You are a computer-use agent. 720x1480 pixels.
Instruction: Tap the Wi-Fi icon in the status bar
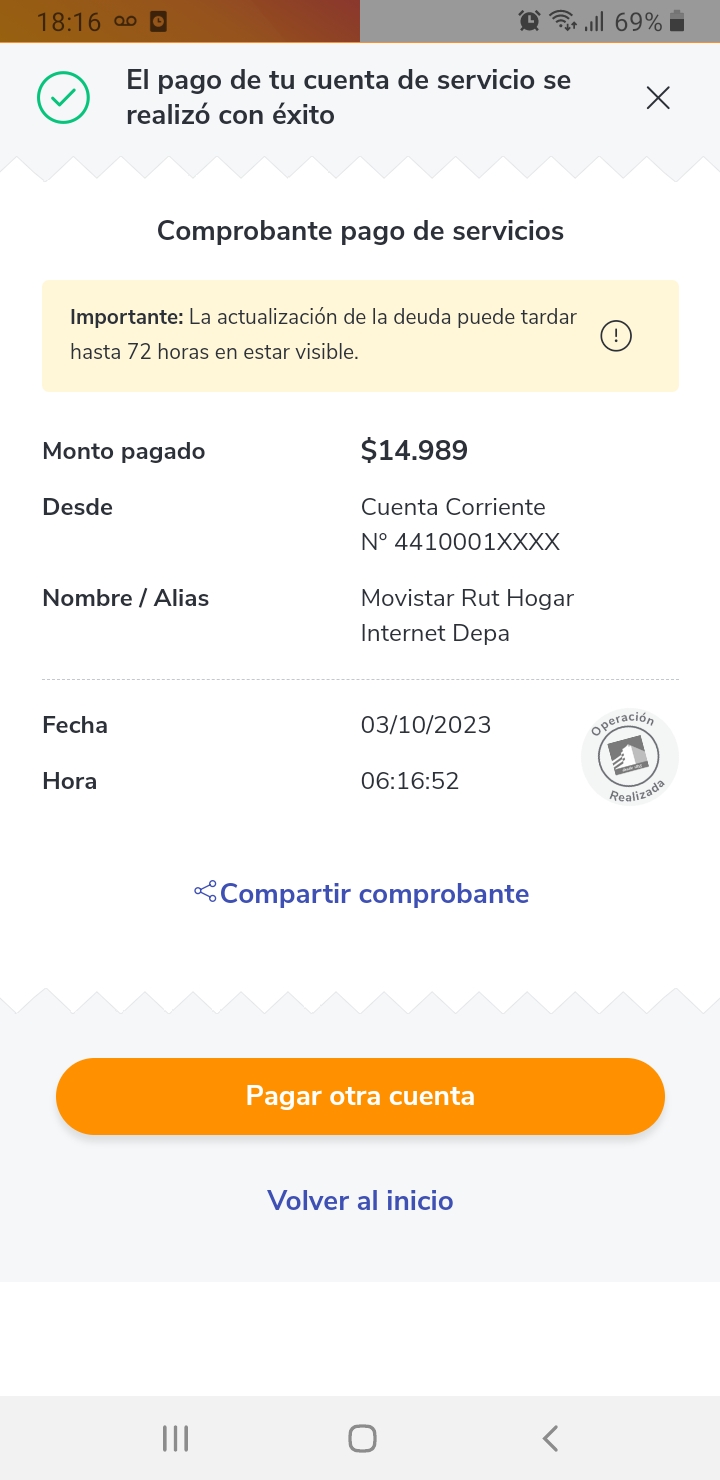pyautogui.click(x=564, y=21)
